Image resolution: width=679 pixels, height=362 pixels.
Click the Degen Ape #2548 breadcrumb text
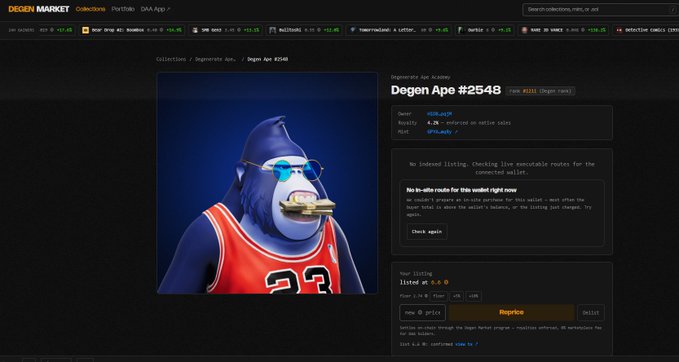coord(268,59)
